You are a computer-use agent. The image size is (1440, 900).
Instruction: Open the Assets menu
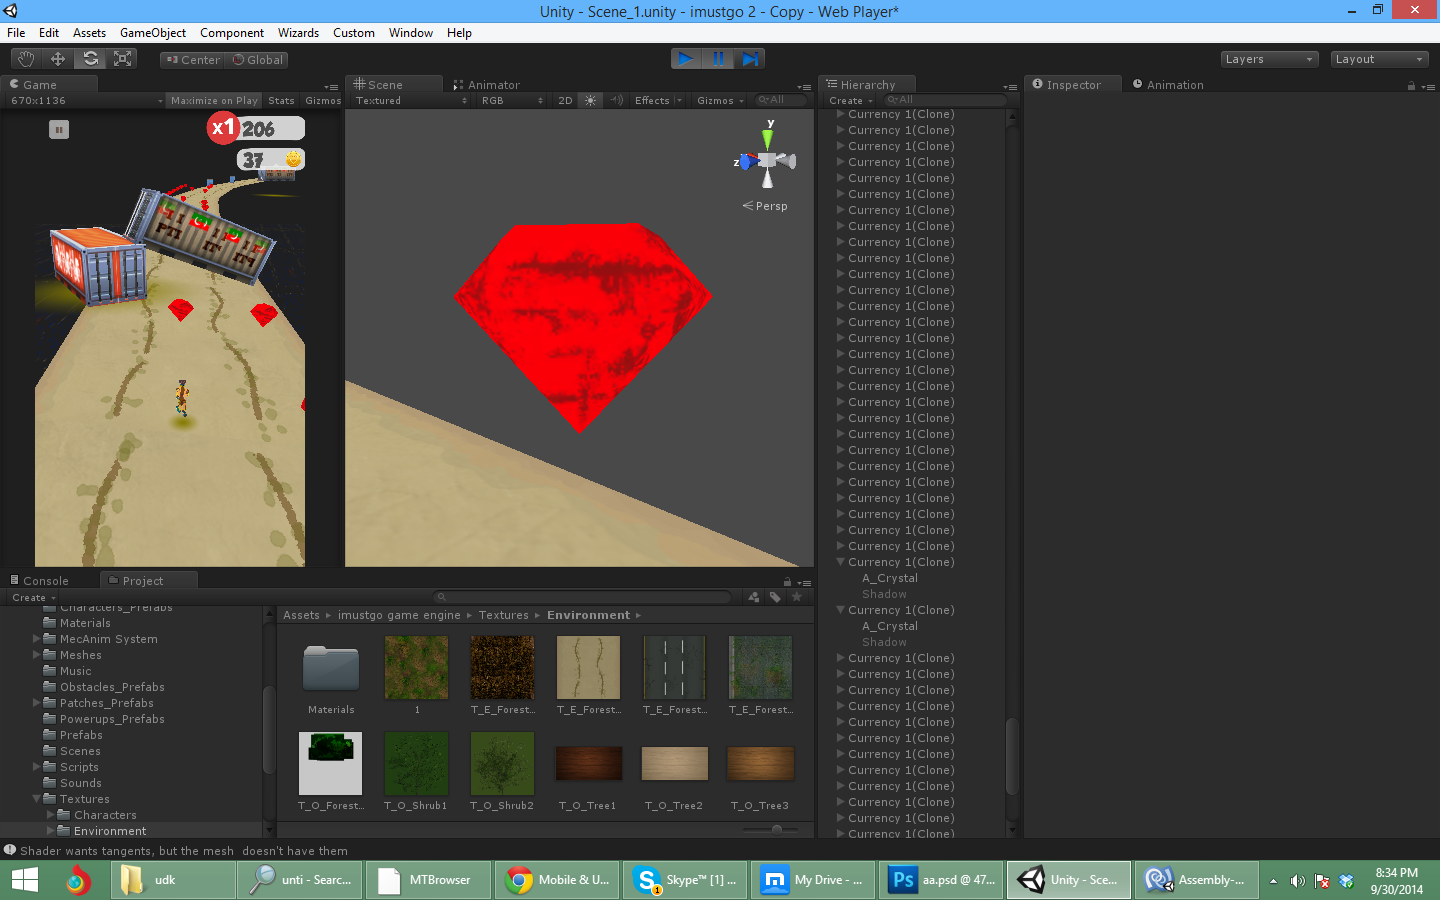point(89,33)
